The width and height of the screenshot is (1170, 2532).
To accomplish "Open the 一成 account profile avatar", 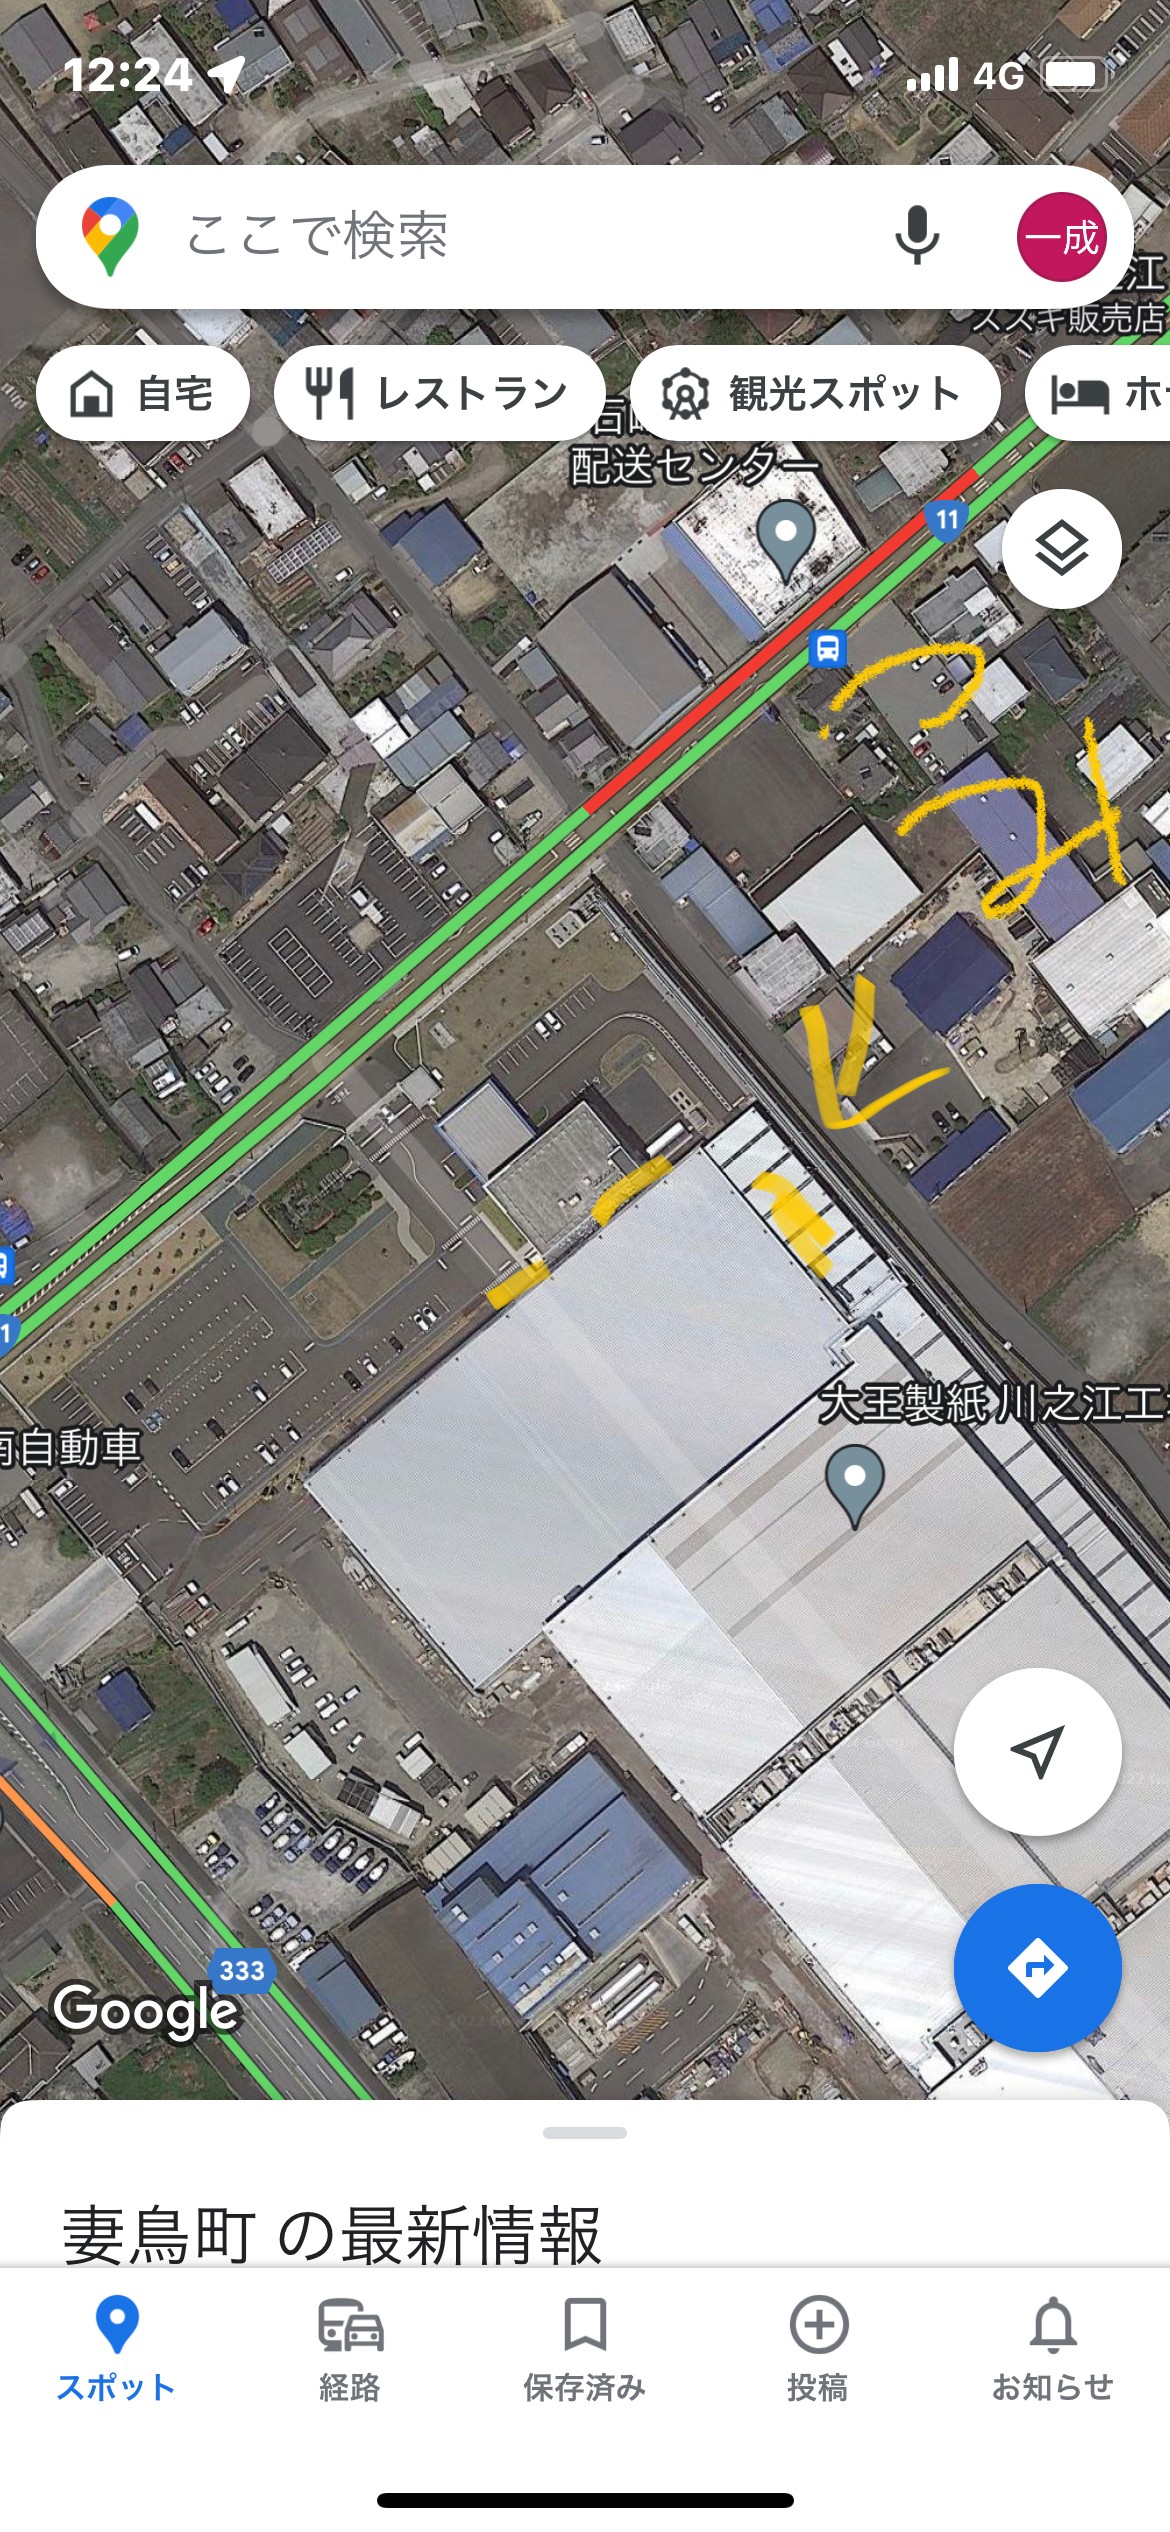I will [1062, 237].
